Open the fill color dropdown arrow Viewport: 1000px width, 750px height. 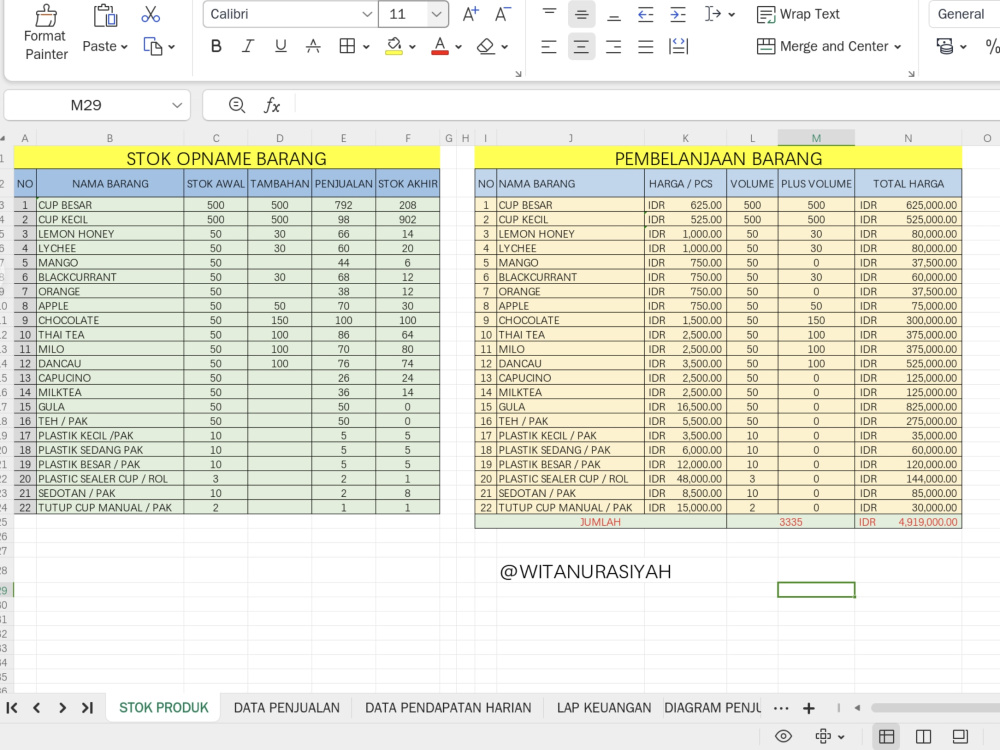412,47
